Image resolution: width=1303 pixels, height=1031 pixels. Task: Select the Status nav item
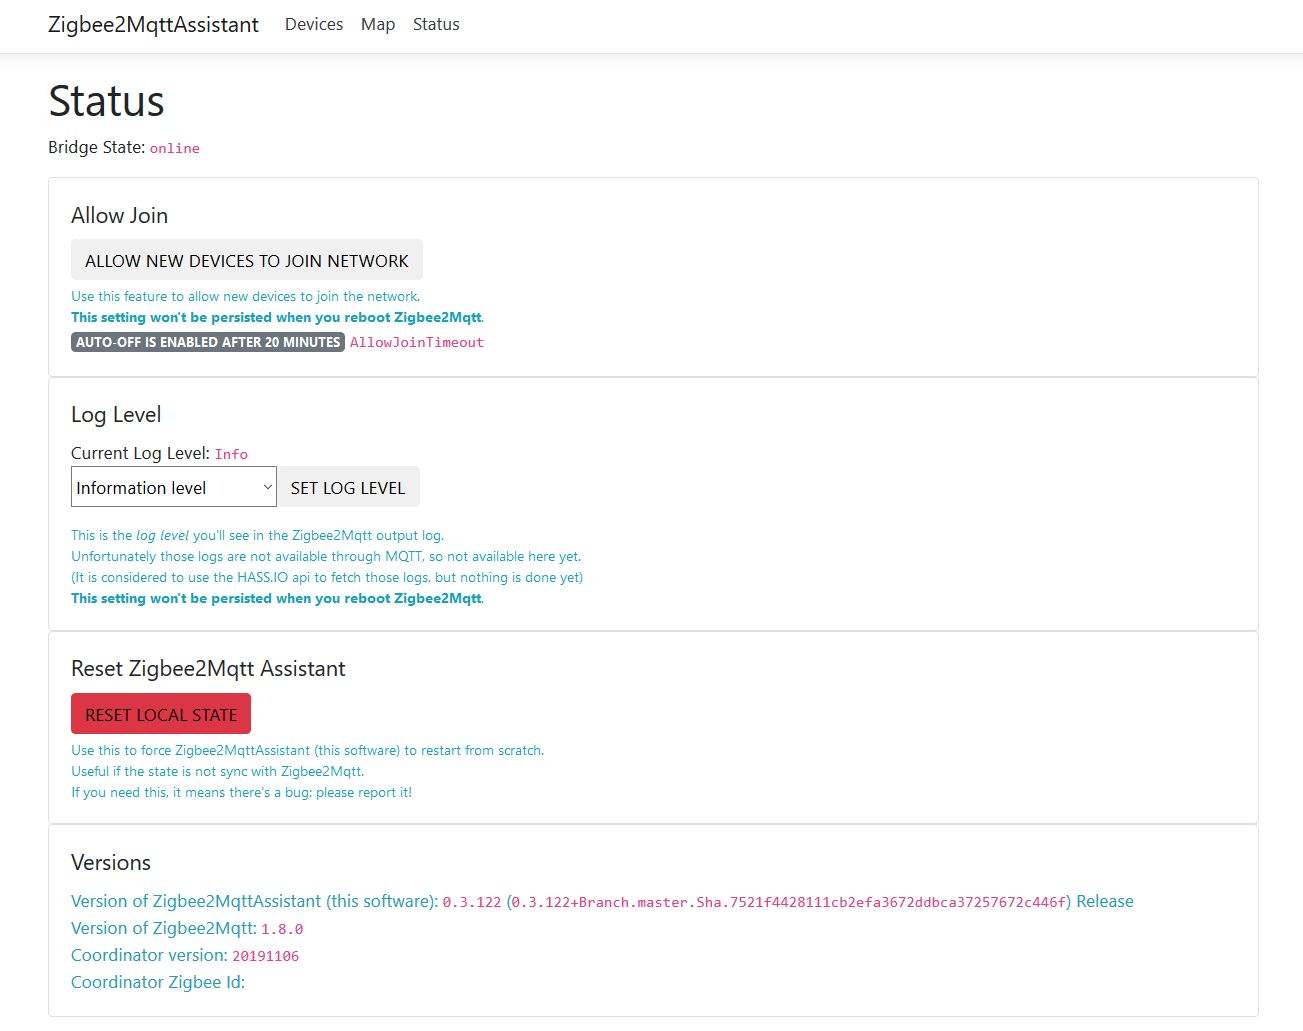click(x=436, y=25)
